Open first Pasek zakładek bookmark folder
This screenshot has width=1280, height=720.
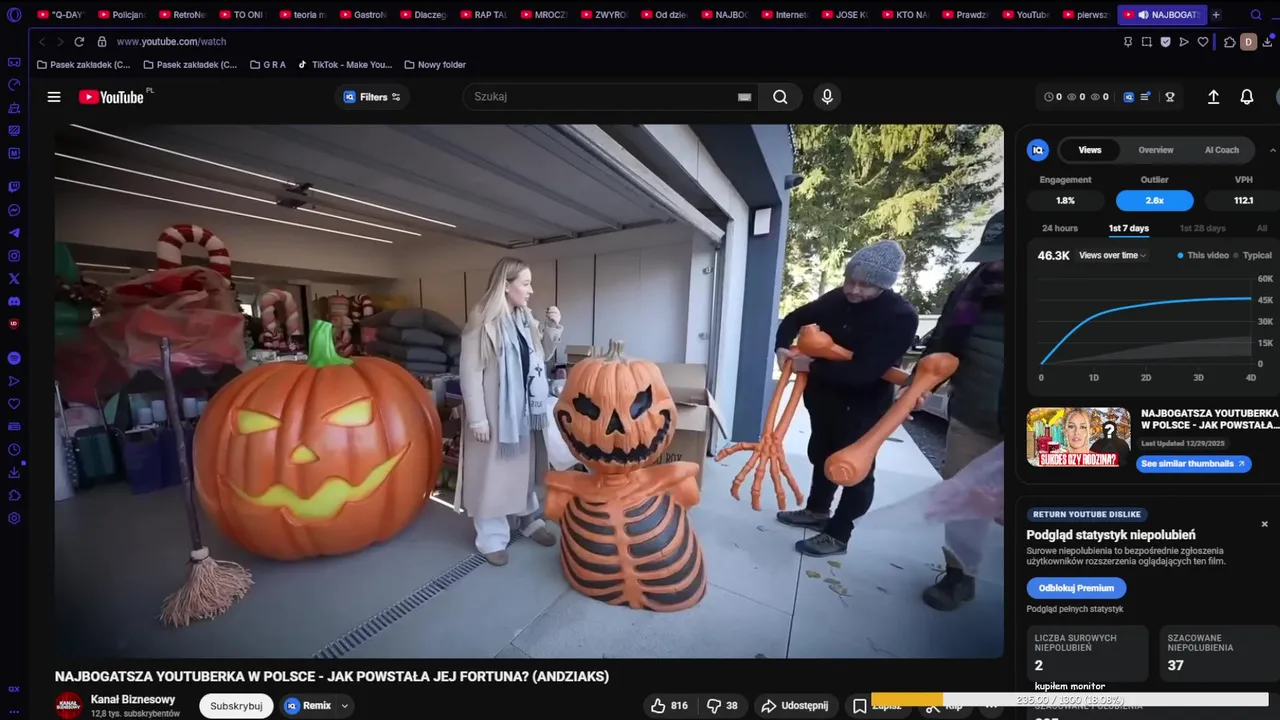(x=83, y=65)
